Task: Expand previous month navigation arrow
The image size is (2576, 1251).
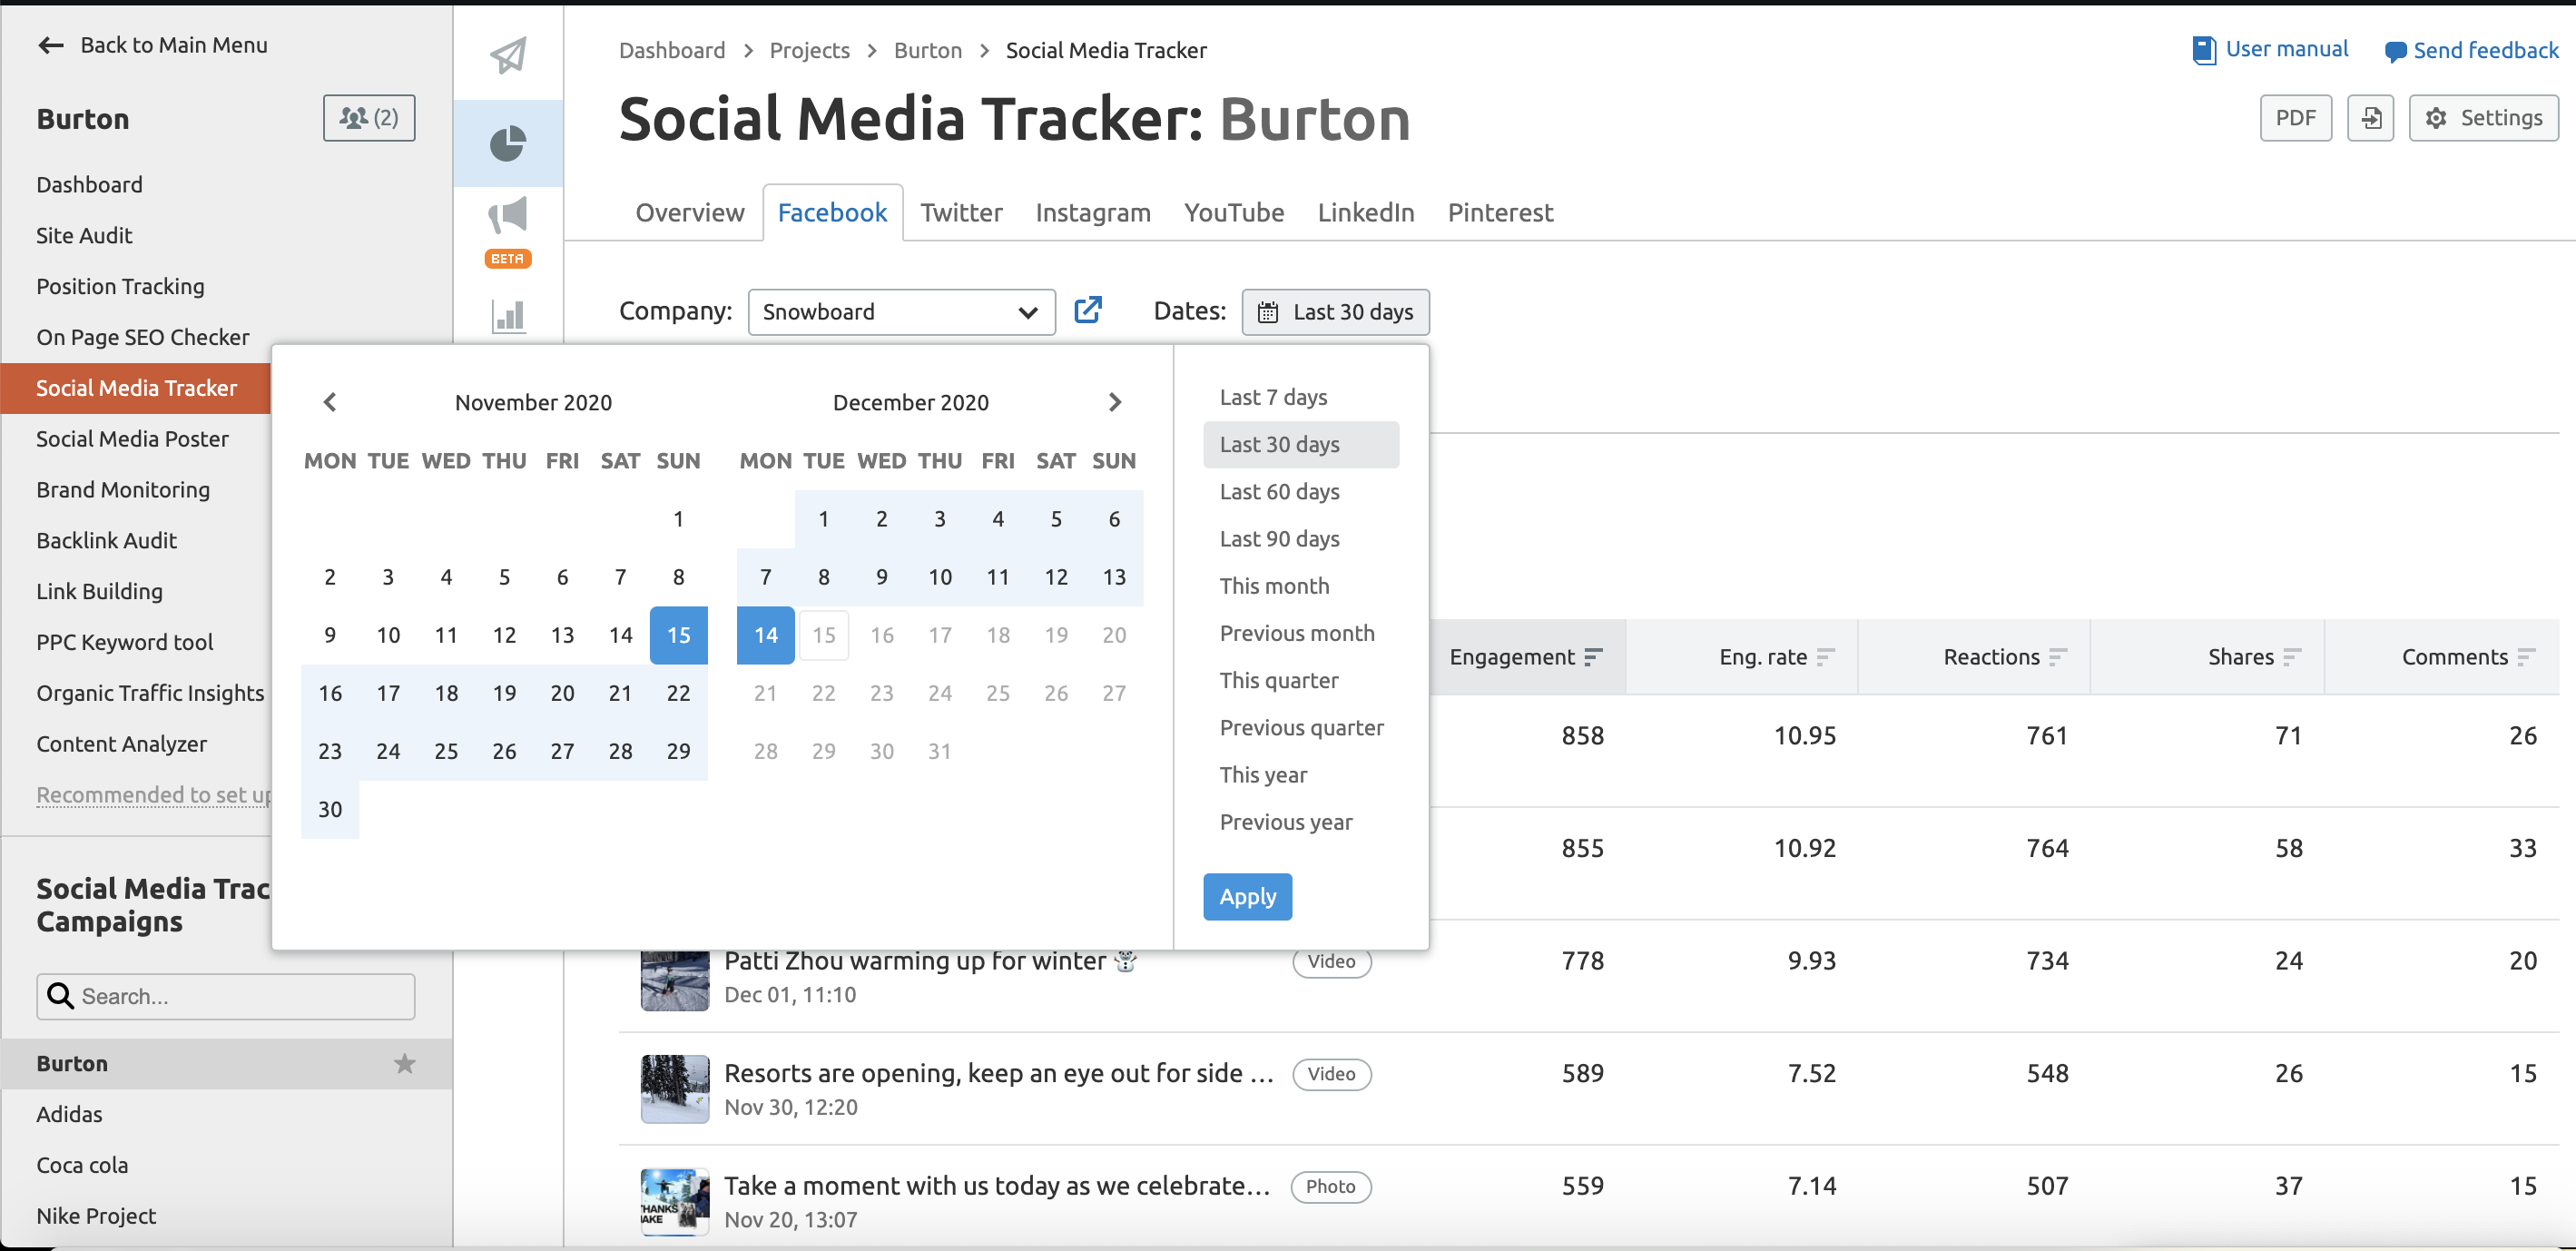Action: click(330, 403)
